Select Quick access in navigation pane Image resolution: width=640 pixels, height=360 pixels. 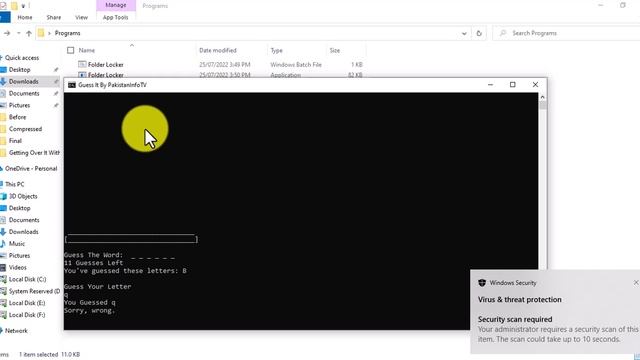pos(22,58)
